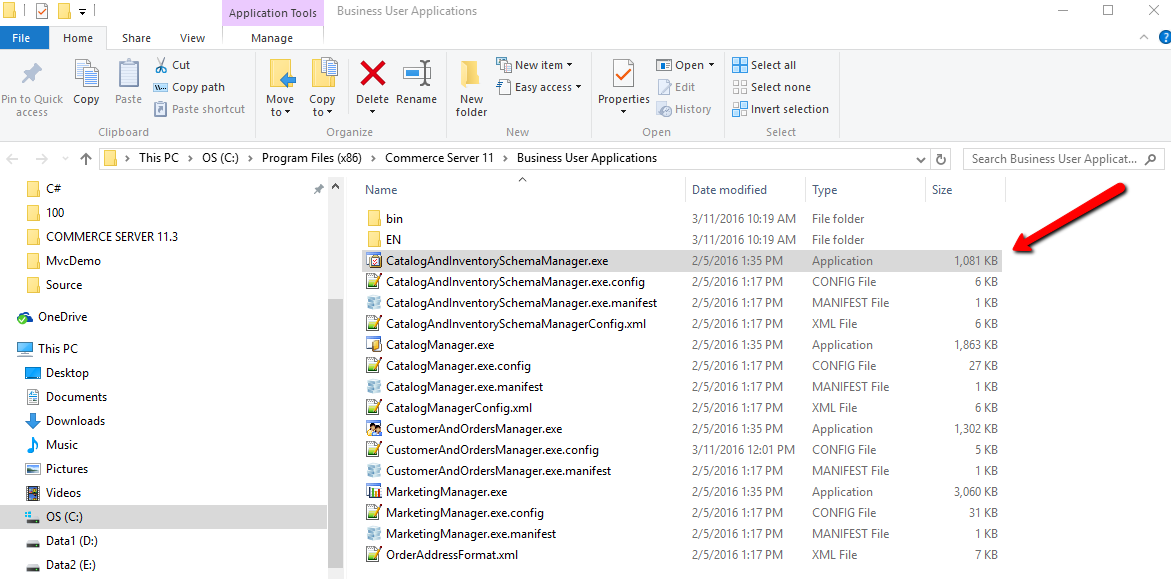Click the Cut scissors command
The width and height of the screenshot is (1171, 579).
click(x=173, y=65)
